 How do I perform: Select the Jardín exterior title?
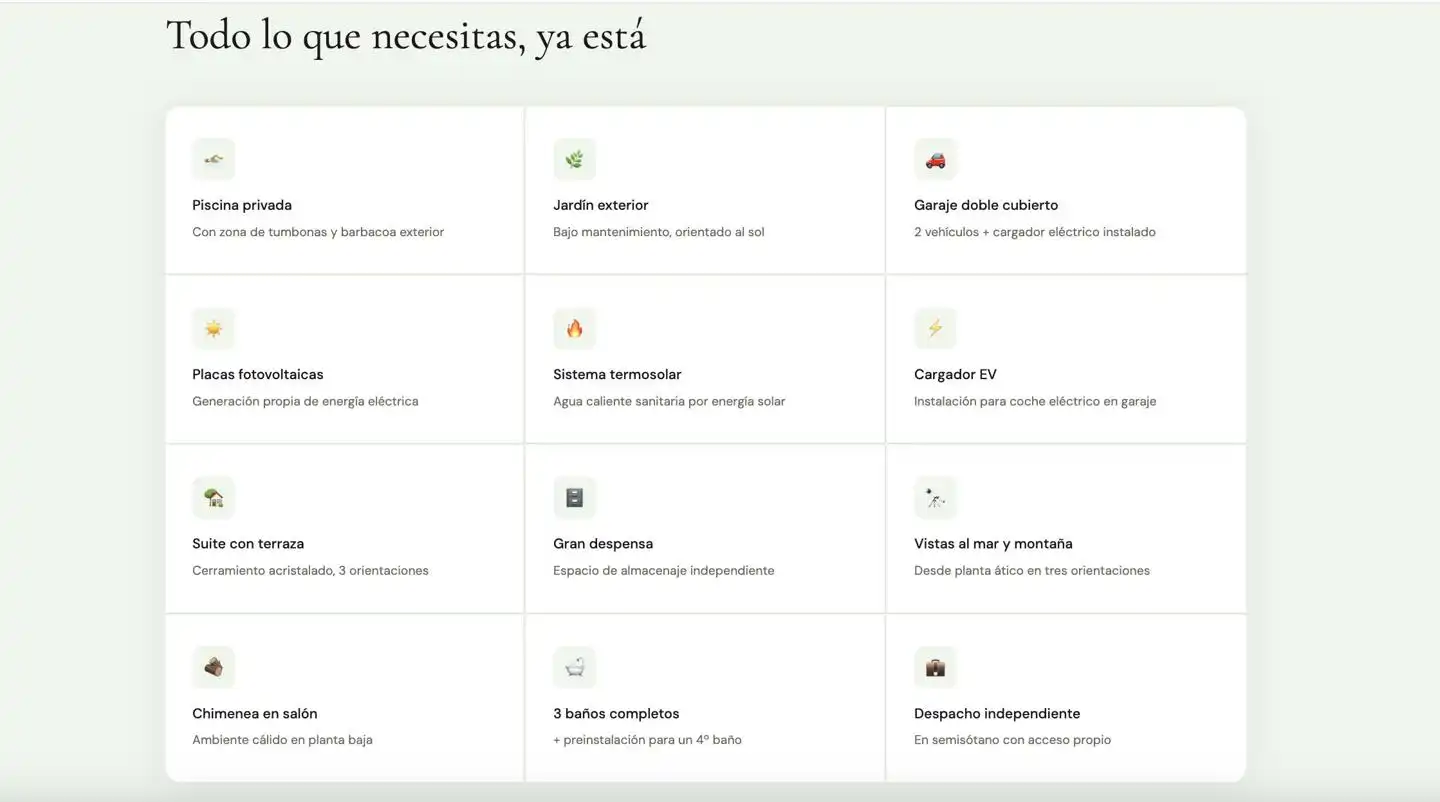coord(601,205)
